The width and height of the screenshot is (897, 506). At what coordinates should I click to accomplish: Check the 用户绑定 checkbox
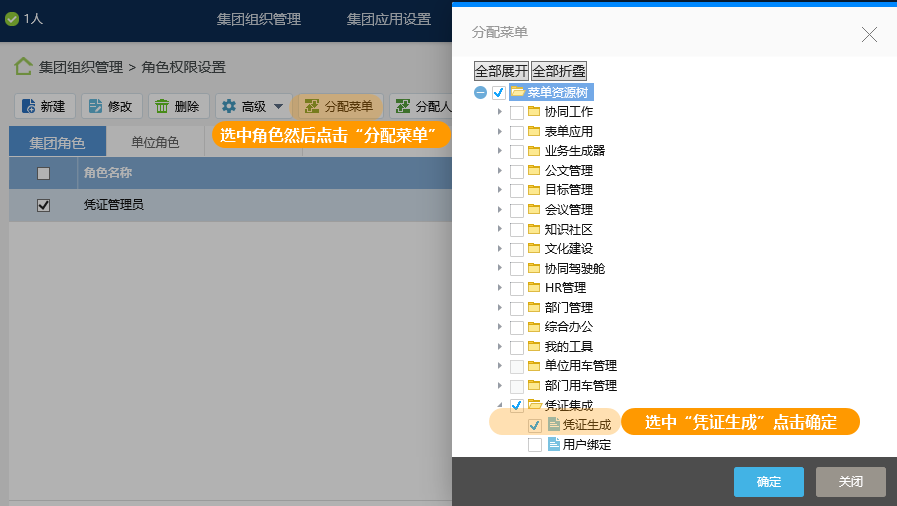coord(535,444)
